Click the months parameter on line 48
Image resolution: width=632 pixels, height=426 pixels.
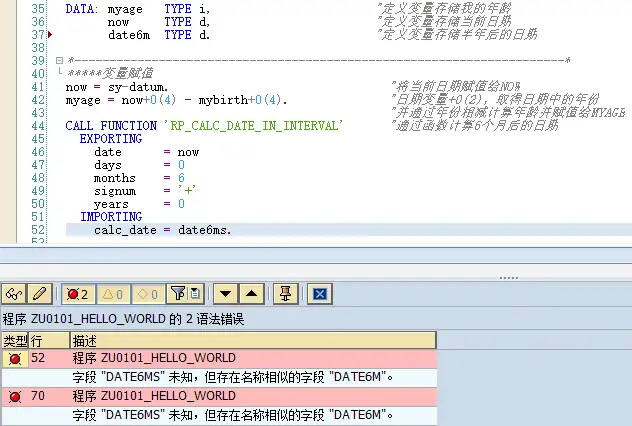pyautogui.click(x=114, y=178)
